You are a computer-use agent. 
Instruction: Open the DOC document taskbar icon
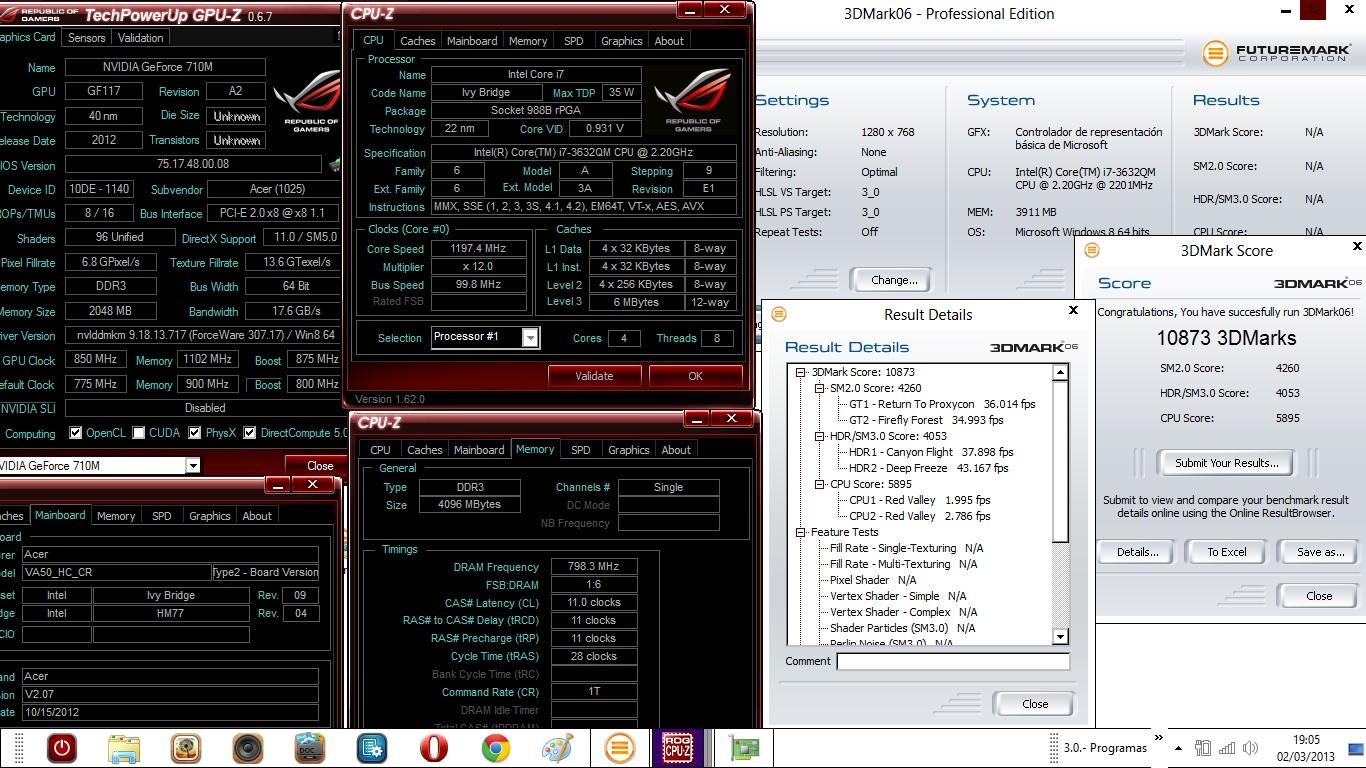tap(310, 747)
